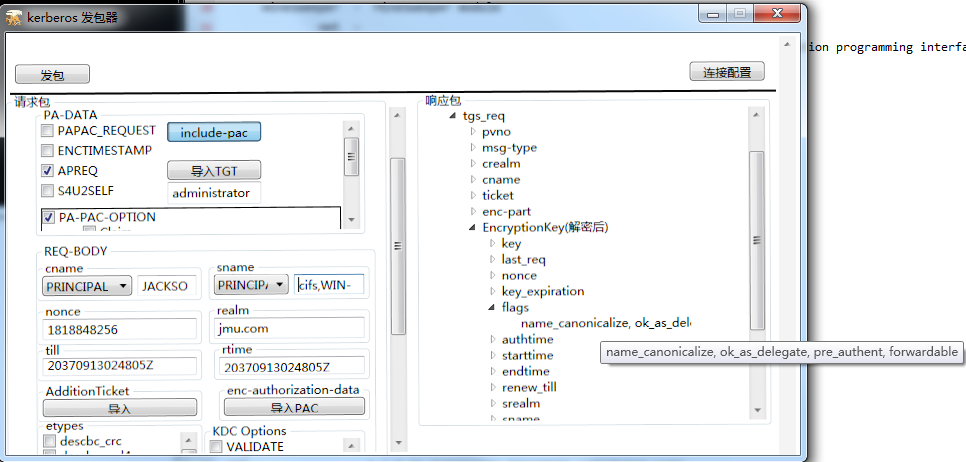Open the 连接配置 connection settings button
Screen dimensions: 966x462
727,71
